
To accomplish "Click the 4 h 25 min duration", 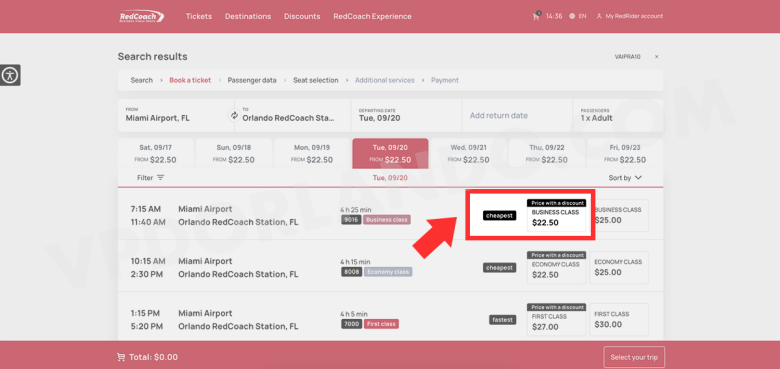I will [x=356, y=209].
